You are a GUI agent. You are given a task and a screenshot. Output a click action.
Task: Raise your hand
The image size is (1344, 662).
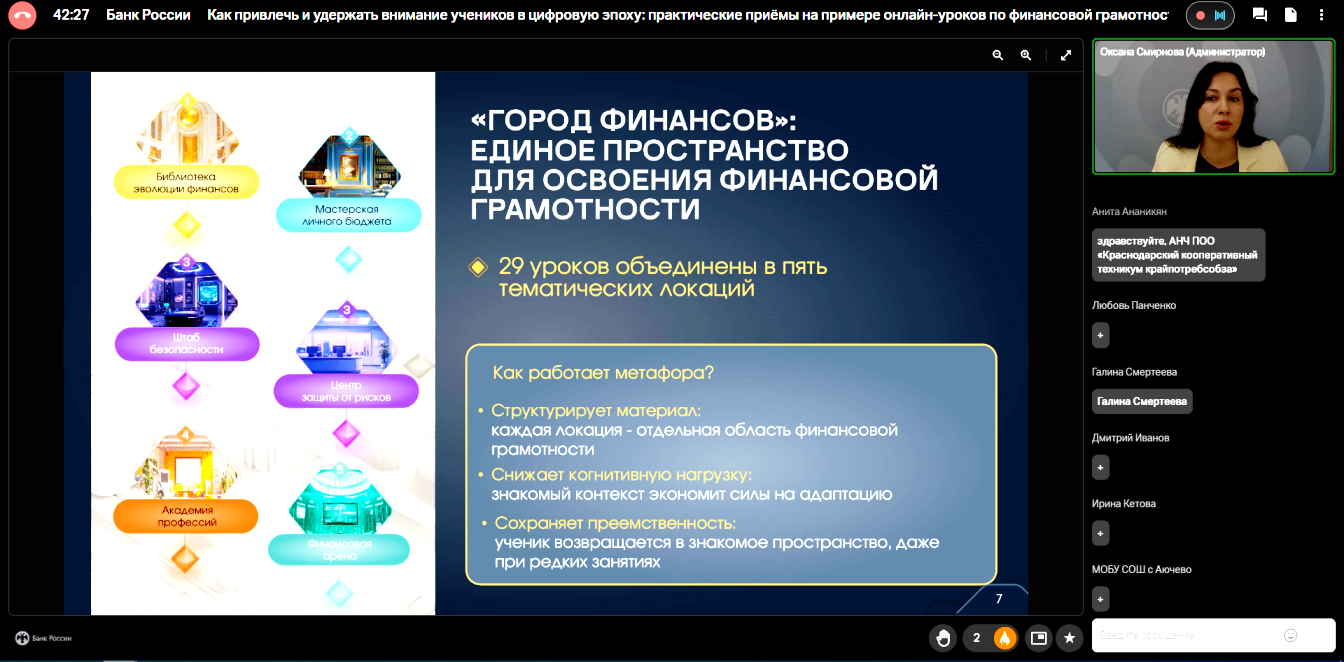point(942,638)
